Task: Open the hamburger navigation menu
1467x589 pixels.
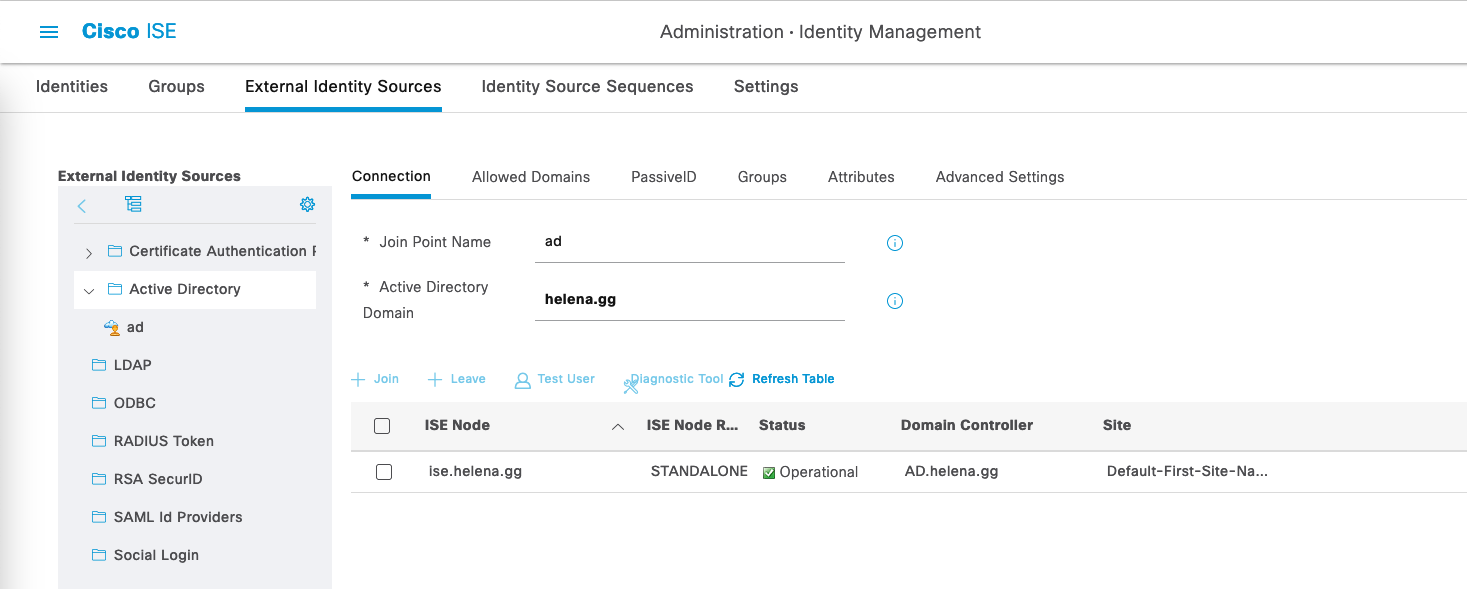Action: 49,32
